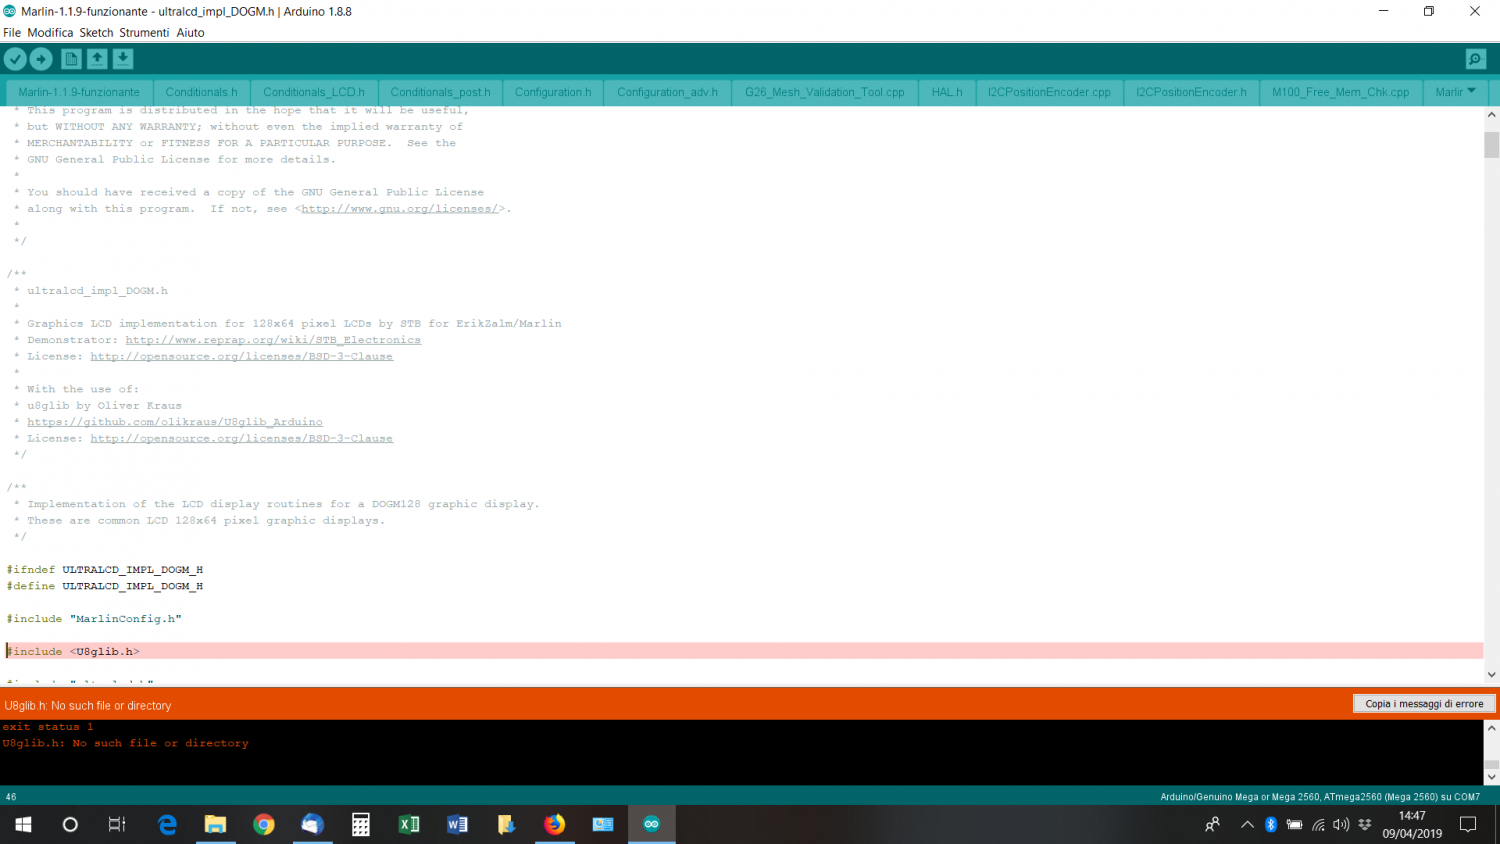Switch to Marlin-1.1.9-funzionante tab

tap(79, 92)
